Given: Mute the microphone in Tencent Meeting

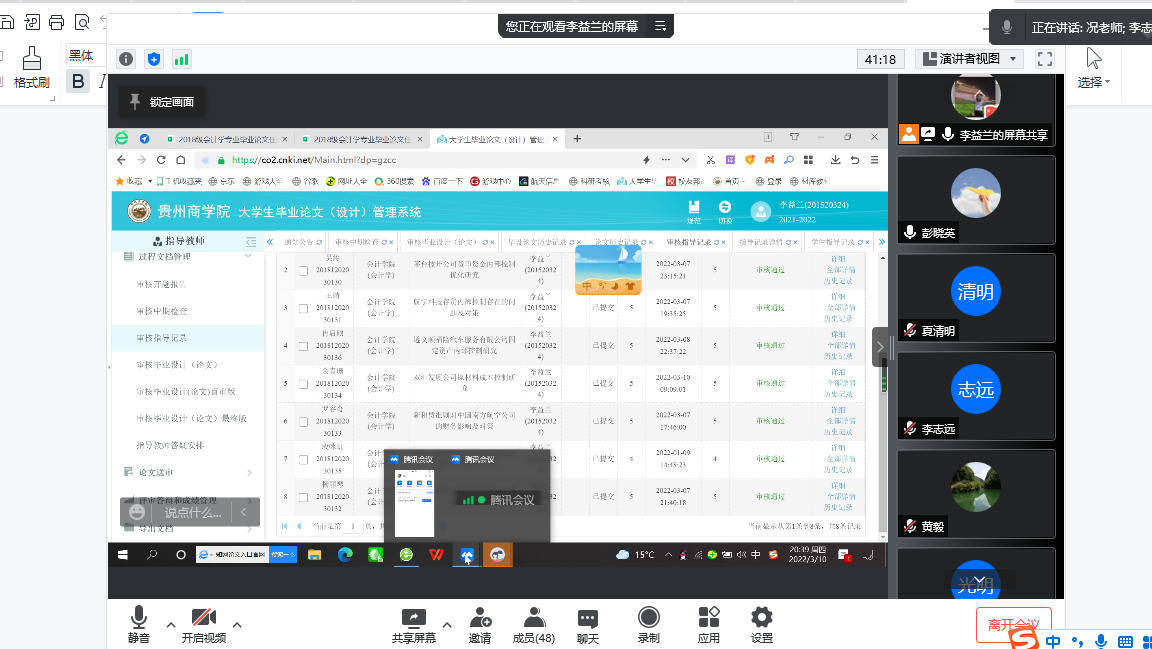Looking at the screenshot, I should (138, 617).
